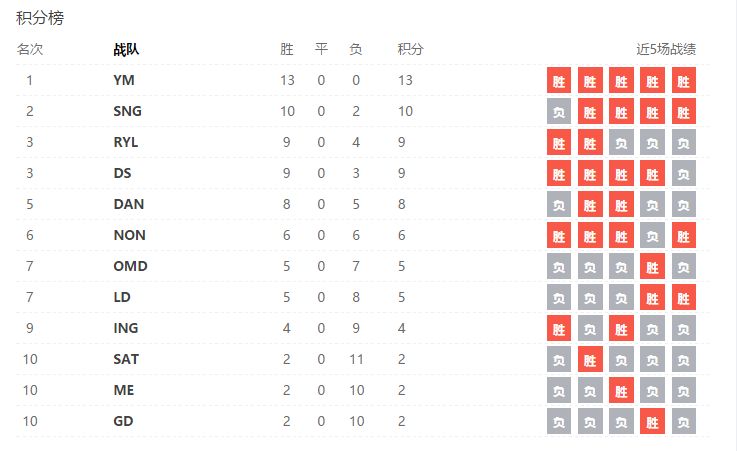Image resolution: width=737 pixels, height=451 pixels.
Task: Click YM's first recent-match win badge
Action: (559, 81)
